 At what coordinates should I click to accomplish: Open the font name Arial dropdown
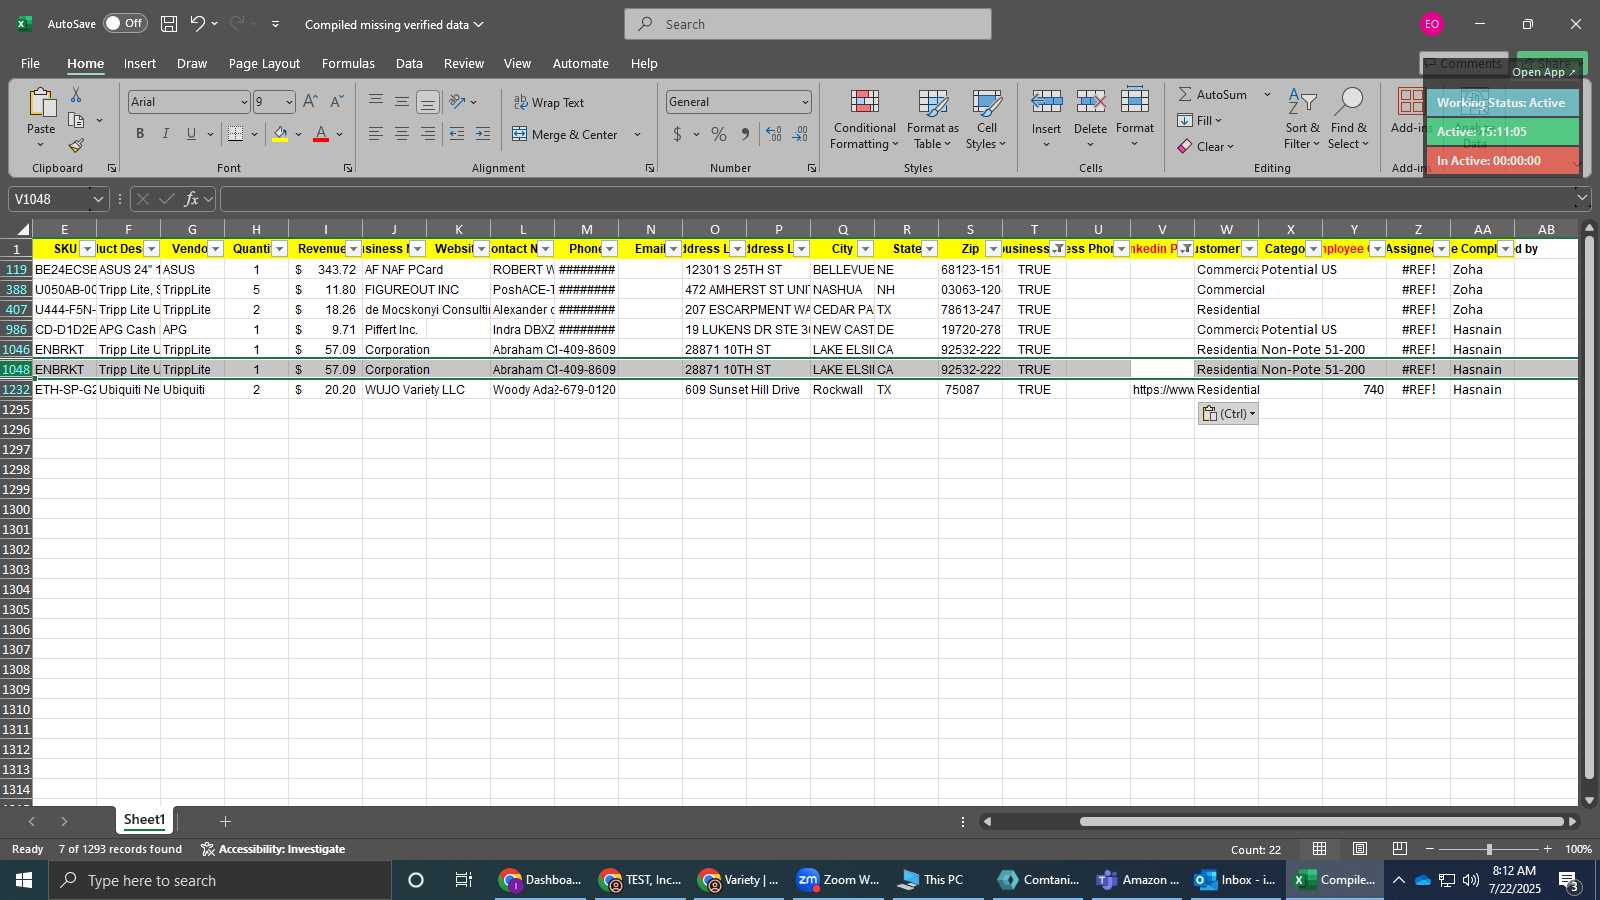pos(243,102)
